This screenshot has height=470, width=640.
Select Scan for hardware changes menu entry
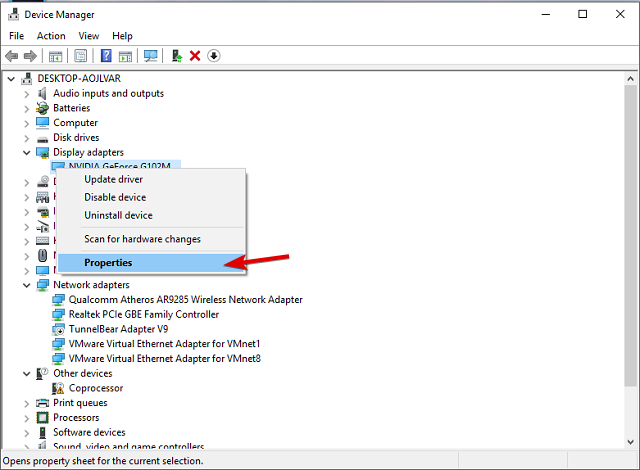[x=151, y=239]
